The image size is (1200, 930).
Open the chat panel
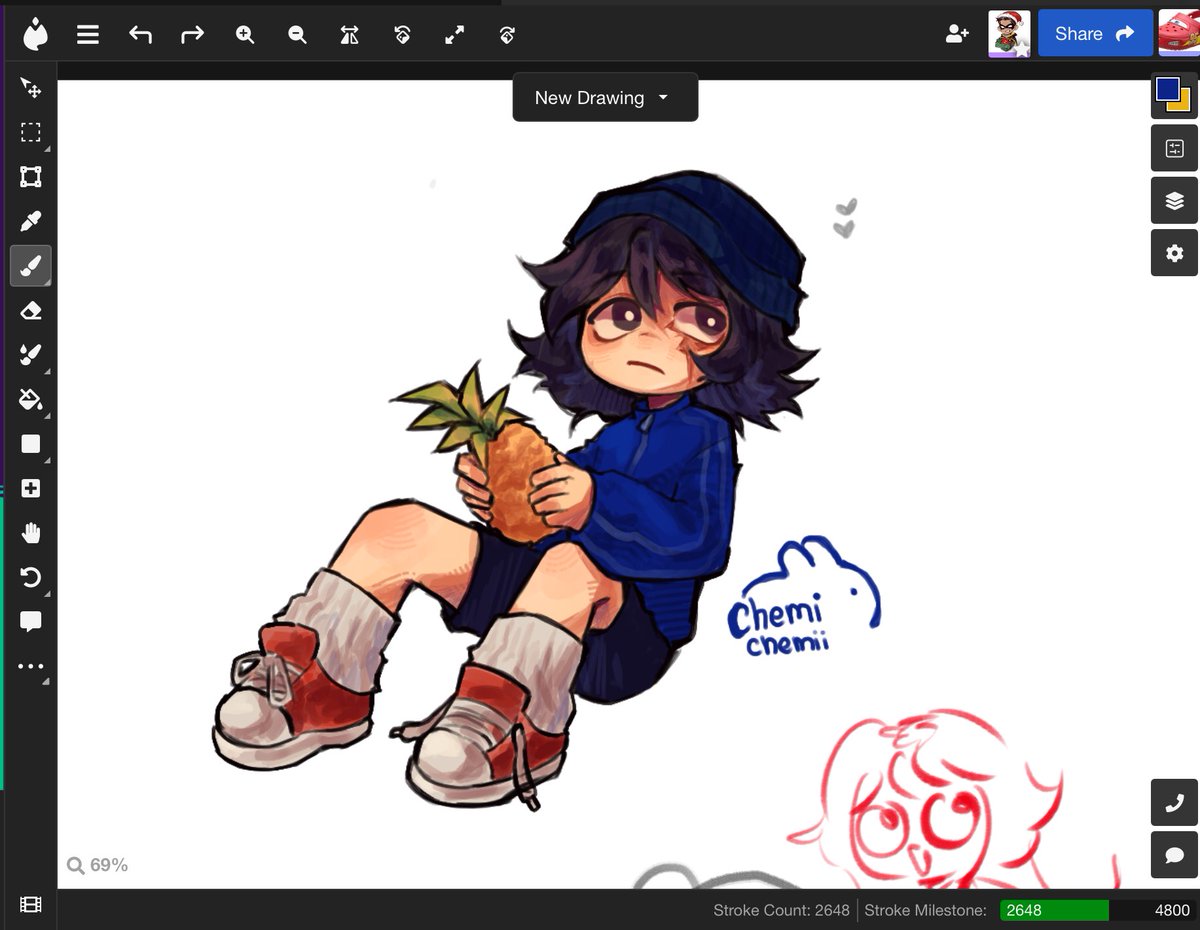point(1174,855)
